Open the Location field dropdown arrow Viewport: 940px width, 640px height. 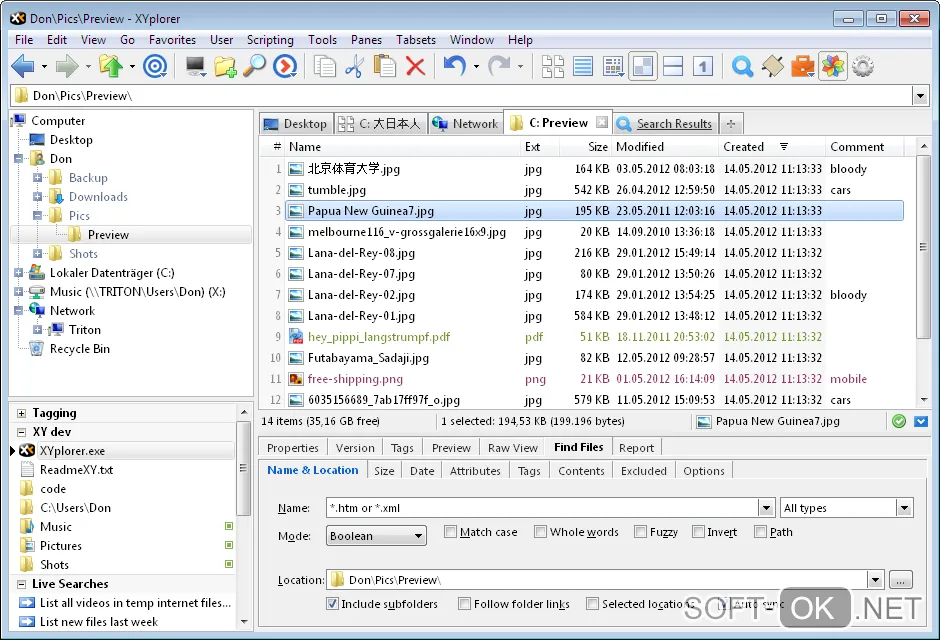[875, 580]
